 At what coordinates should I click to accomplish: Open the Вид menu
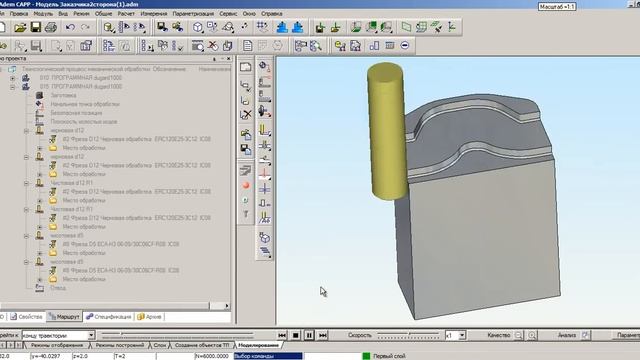pos(63,13)
